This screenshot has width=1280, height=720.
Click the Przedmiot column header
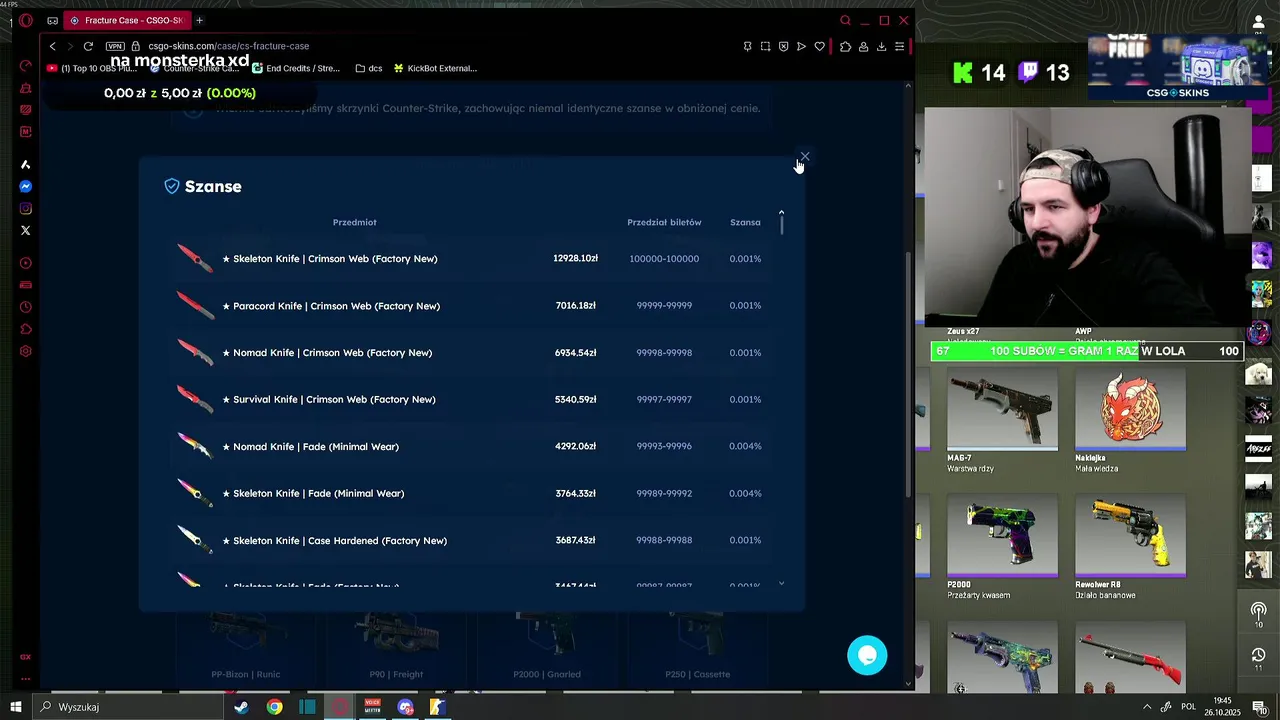[x=355, y=222]
